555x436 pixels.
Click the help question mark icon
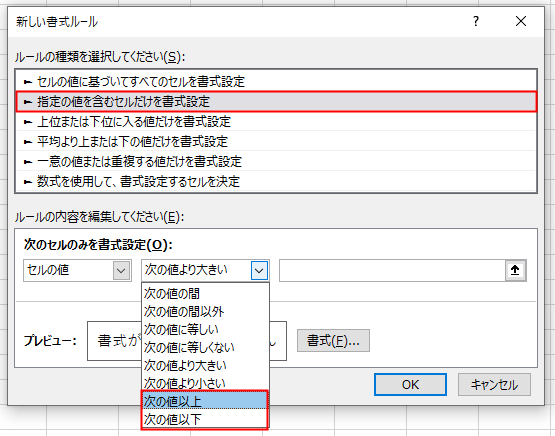pyautogui.click(x=476, y=22)
